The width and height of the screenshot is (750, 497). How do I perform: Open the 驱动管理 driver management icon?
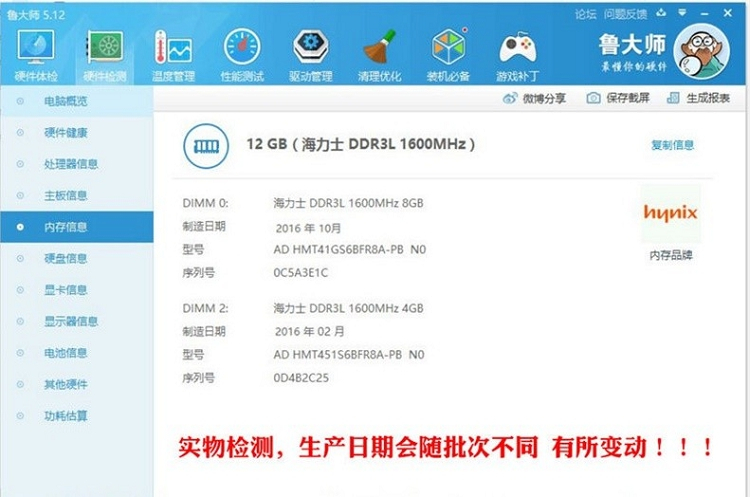click(310, 47)
